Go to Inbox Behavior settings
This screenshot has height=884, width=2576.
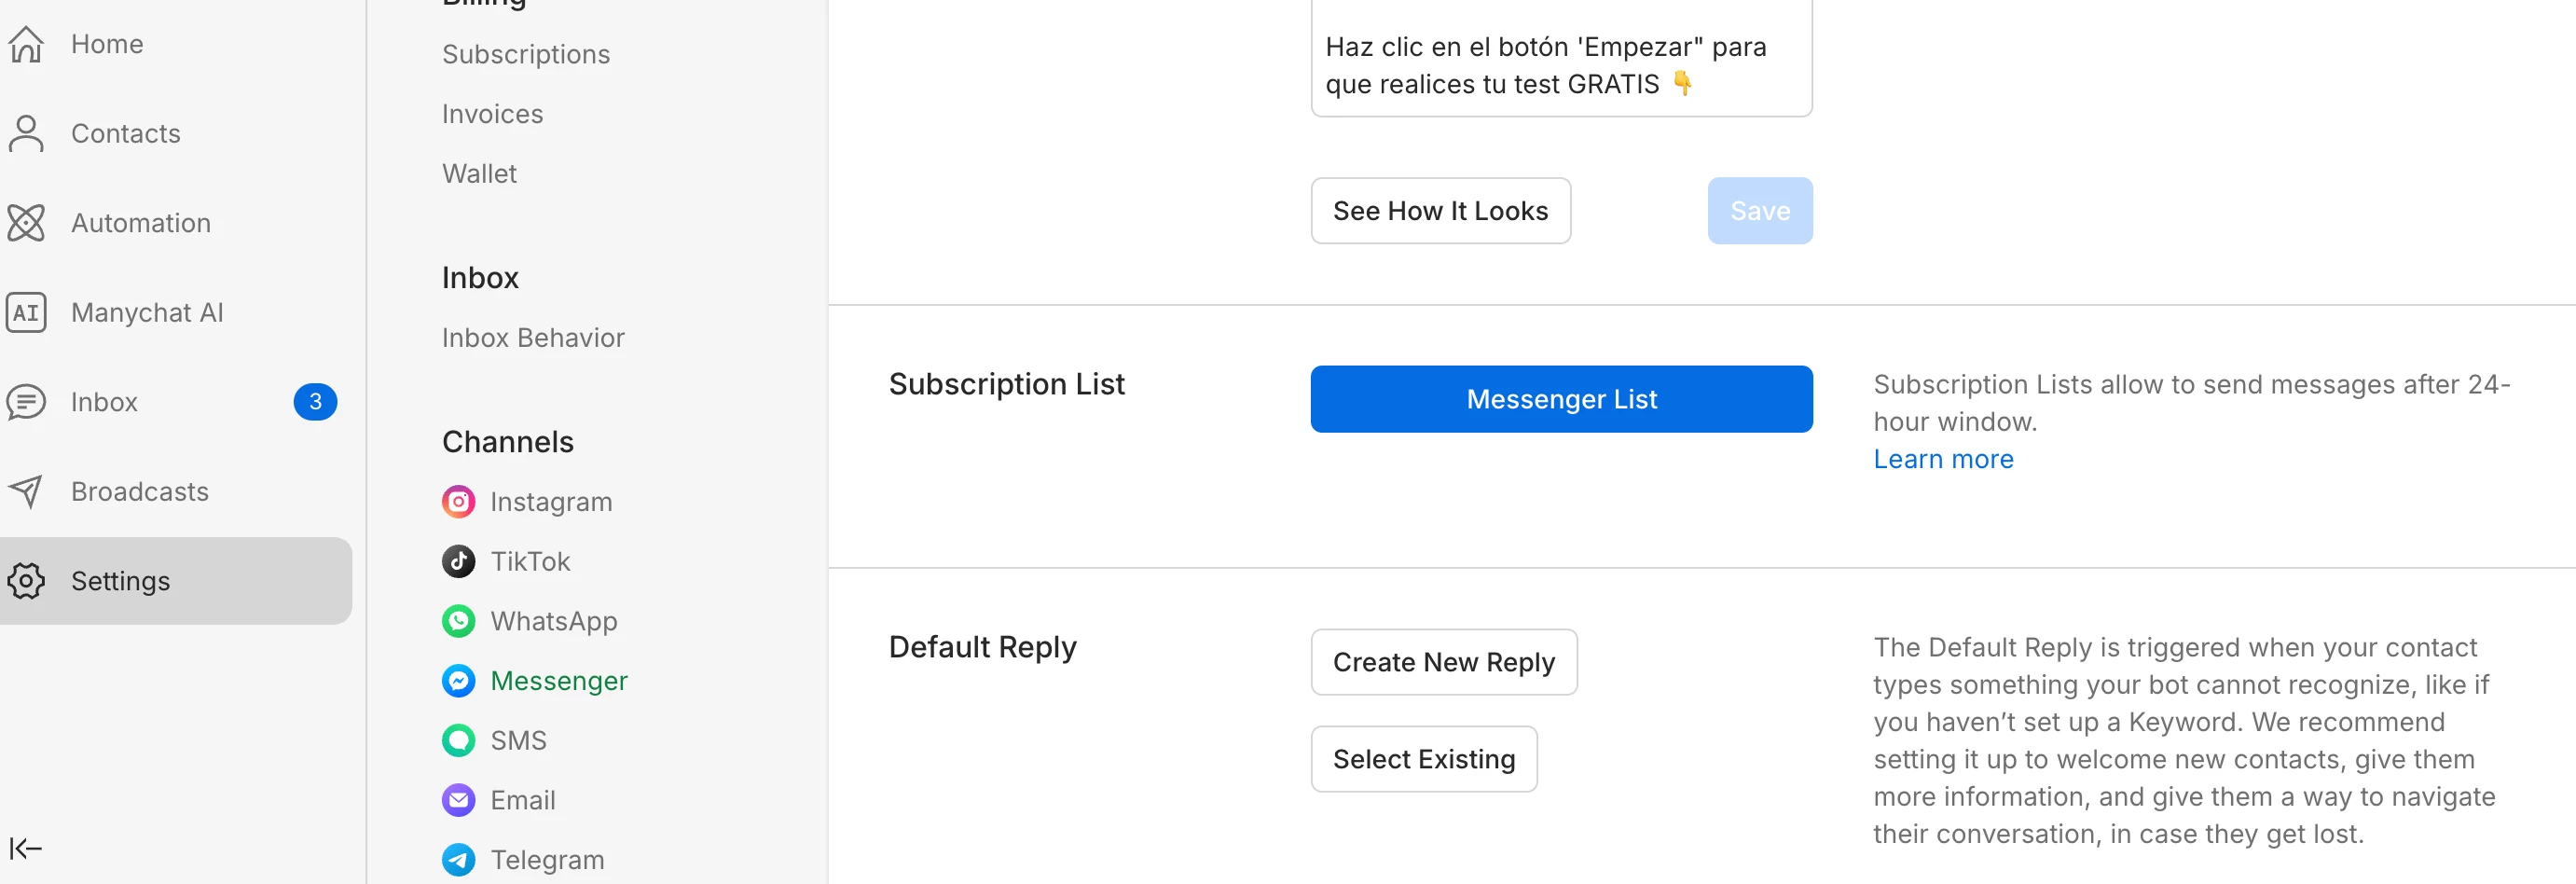(x=532, y=338)
